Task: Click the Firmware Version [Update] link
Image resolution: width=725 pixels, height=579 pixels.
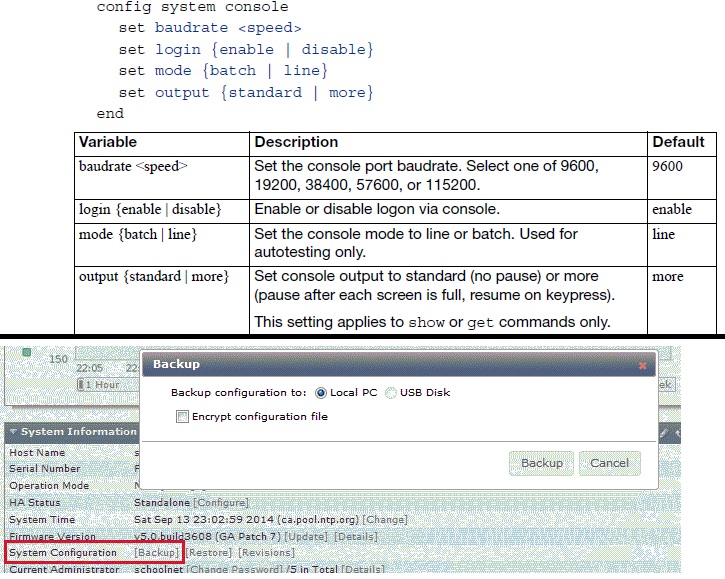Action: point(306,537)
